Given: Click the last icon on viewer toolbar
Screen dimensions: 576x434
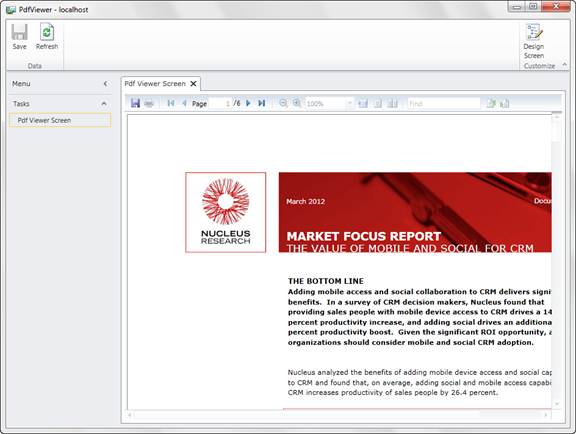Looking at the screenshot, I should (505, 104).
